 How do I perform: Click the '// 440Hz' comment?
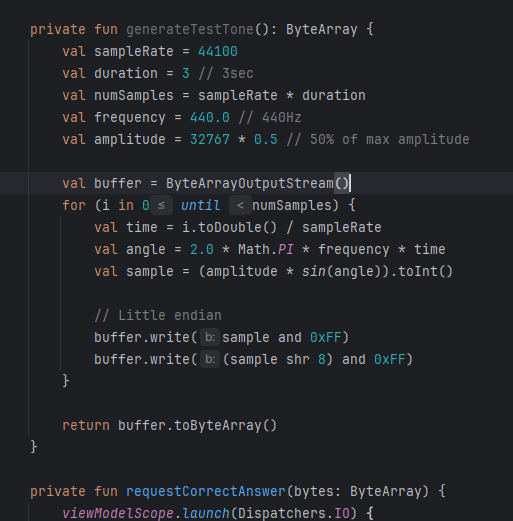(x=270, y=118)
